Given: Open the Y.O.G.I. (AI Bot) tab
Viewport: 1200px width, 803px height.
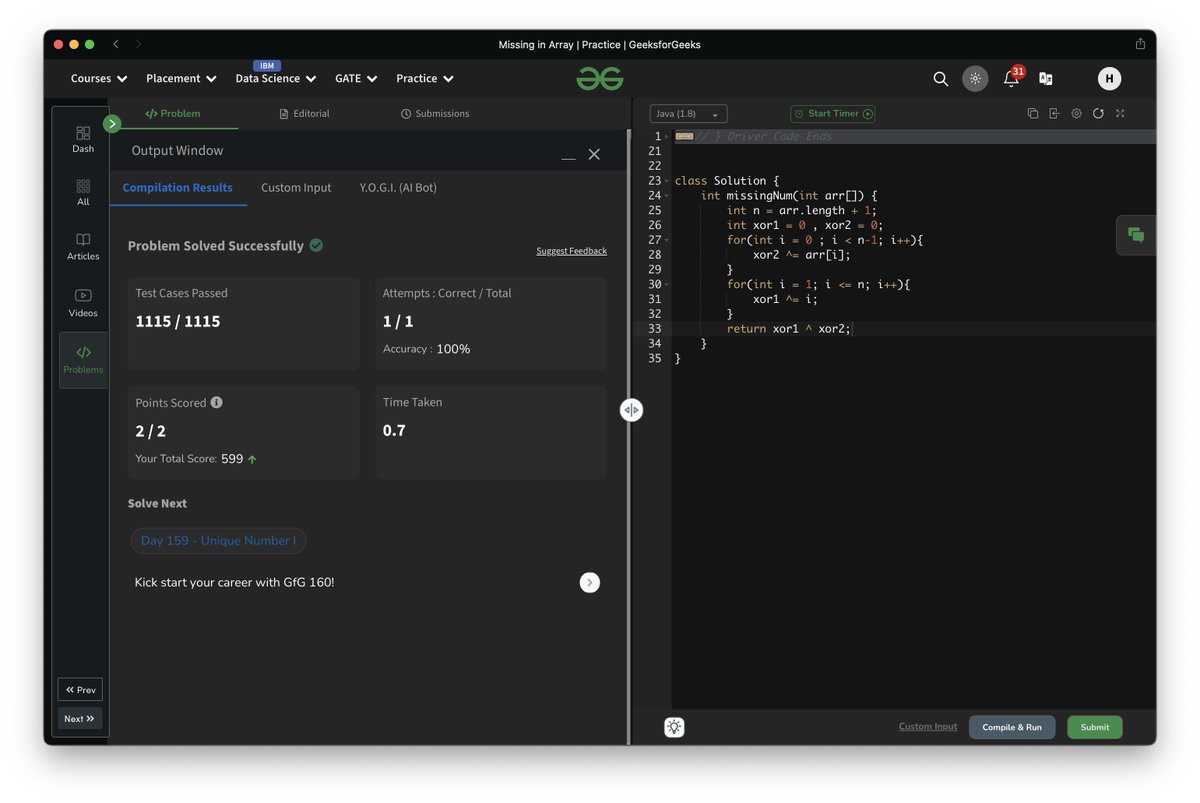Looking at the screenshot, I should (398, 188).
